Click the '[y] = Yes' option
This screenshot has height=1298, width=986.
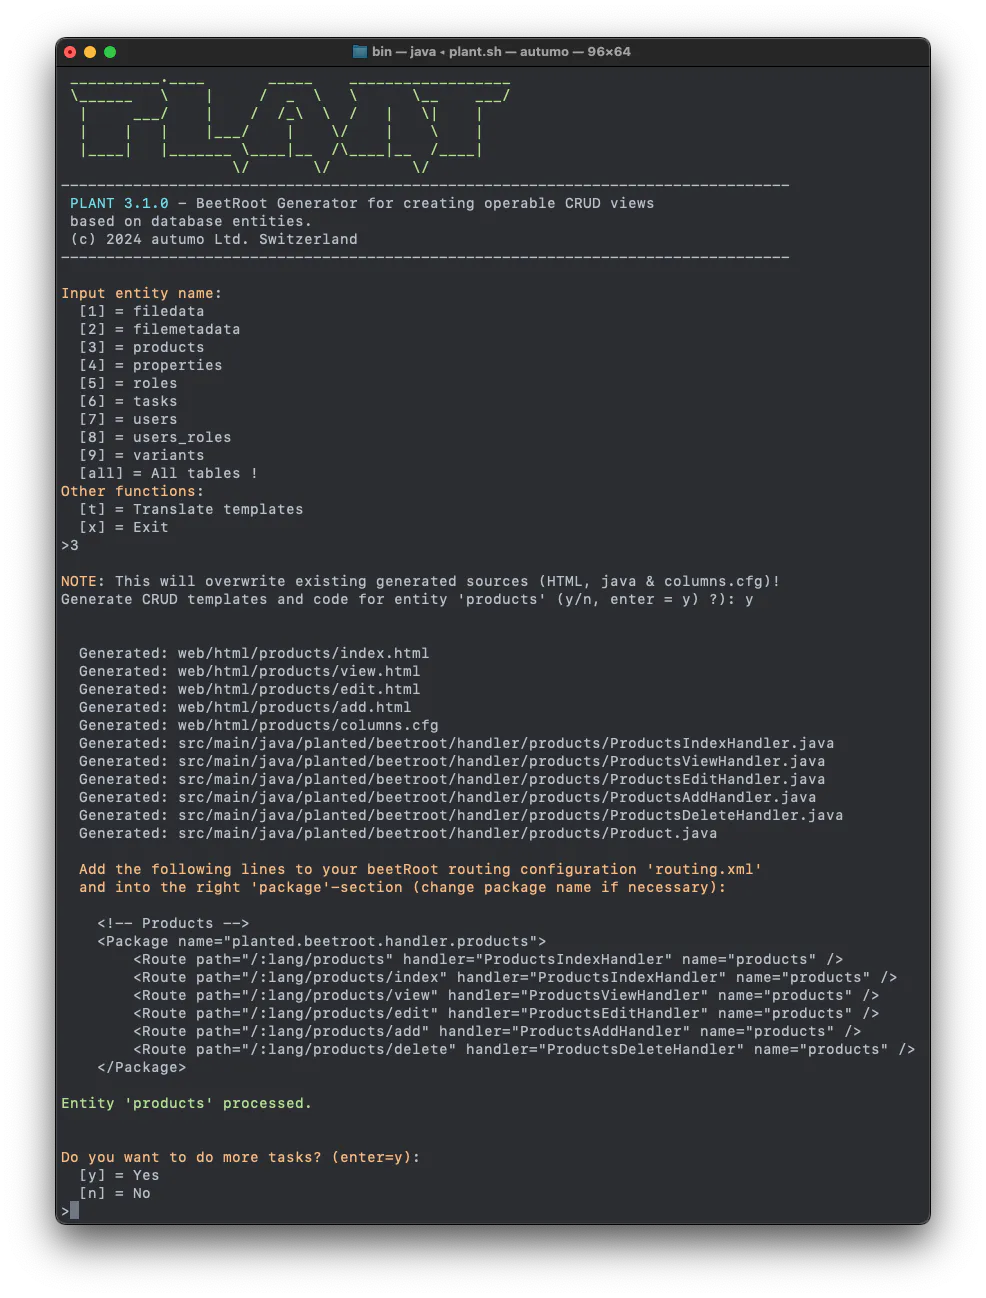pyautogui.click(x=119, y=1175)
